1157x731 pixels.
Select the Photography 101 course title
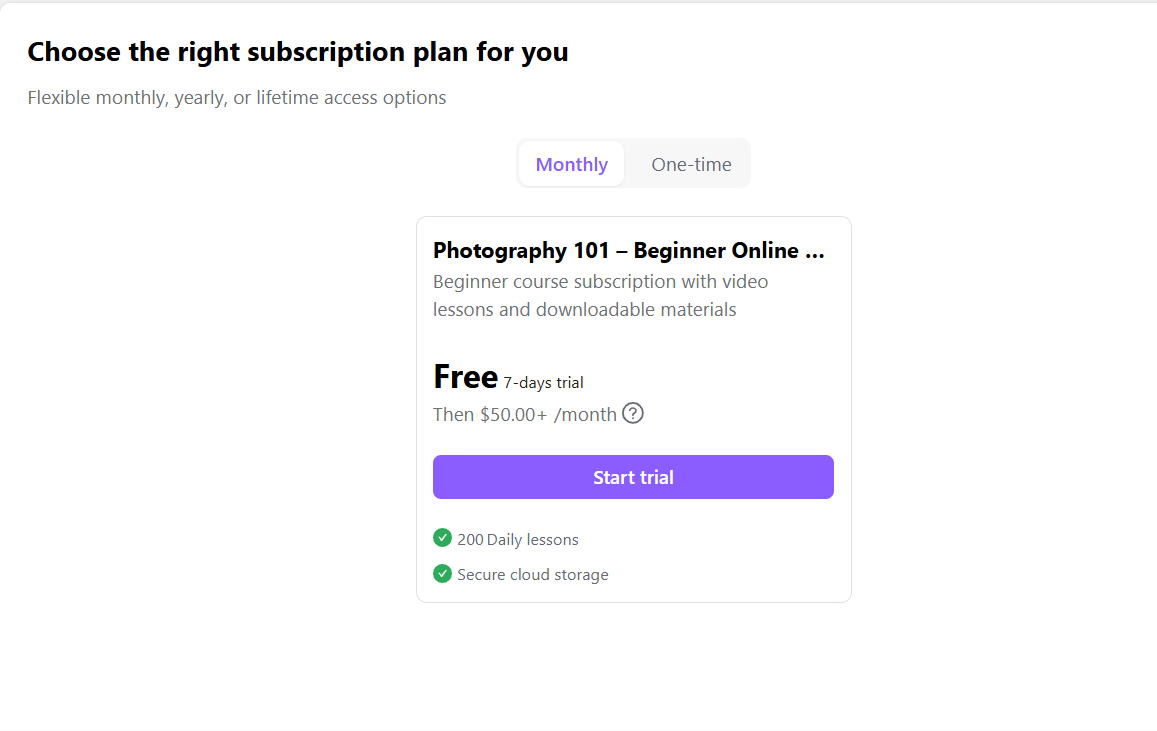coord(629,251)
